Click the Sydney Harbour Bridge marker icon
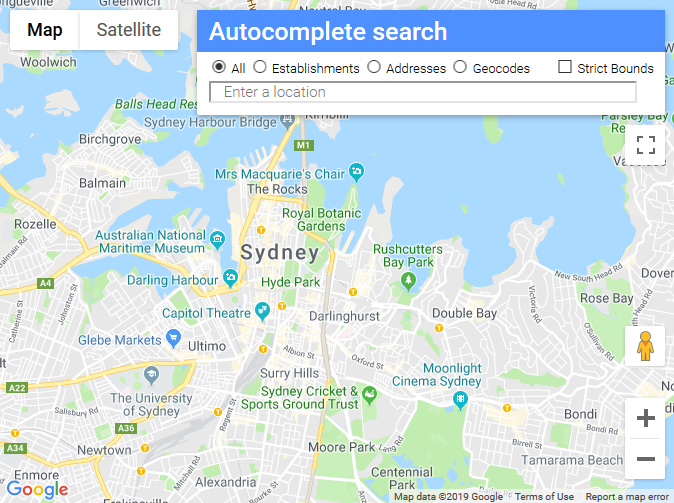 tap(287, 120)
